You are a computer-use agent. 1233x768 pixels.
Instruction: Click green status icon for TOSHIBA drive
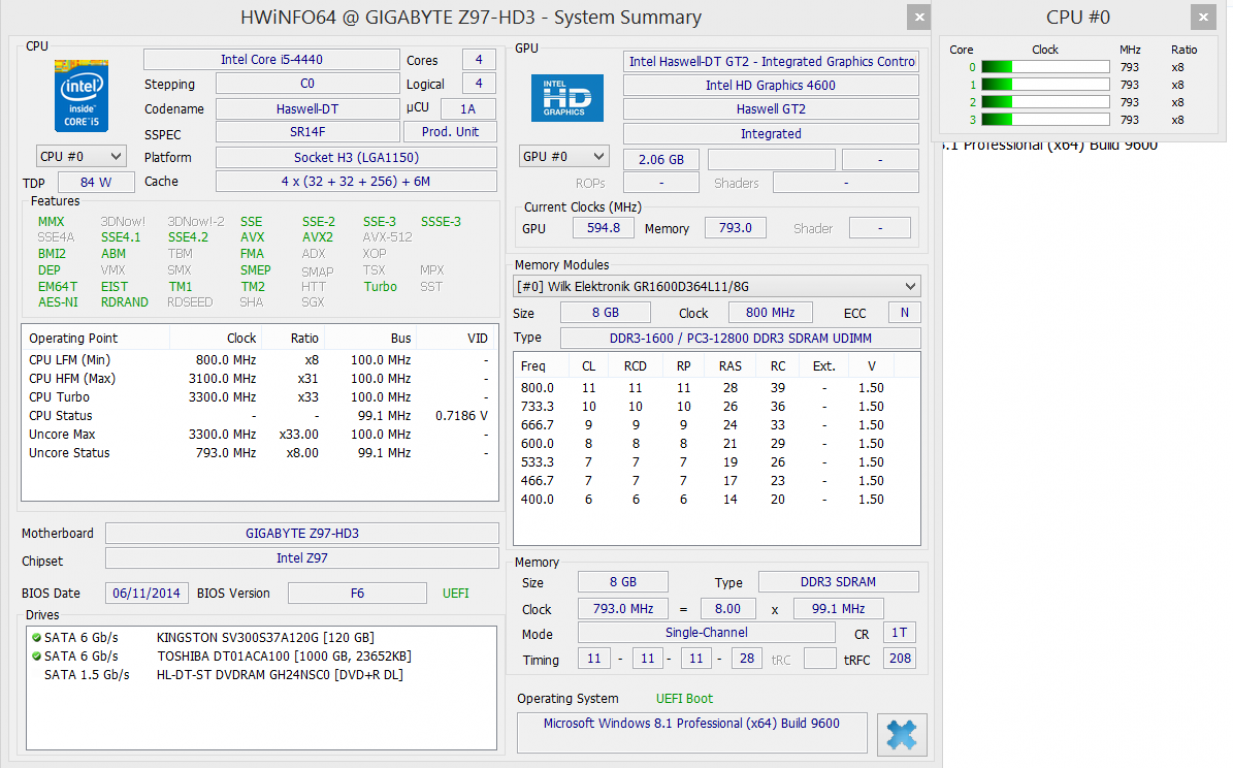[36, 656]
